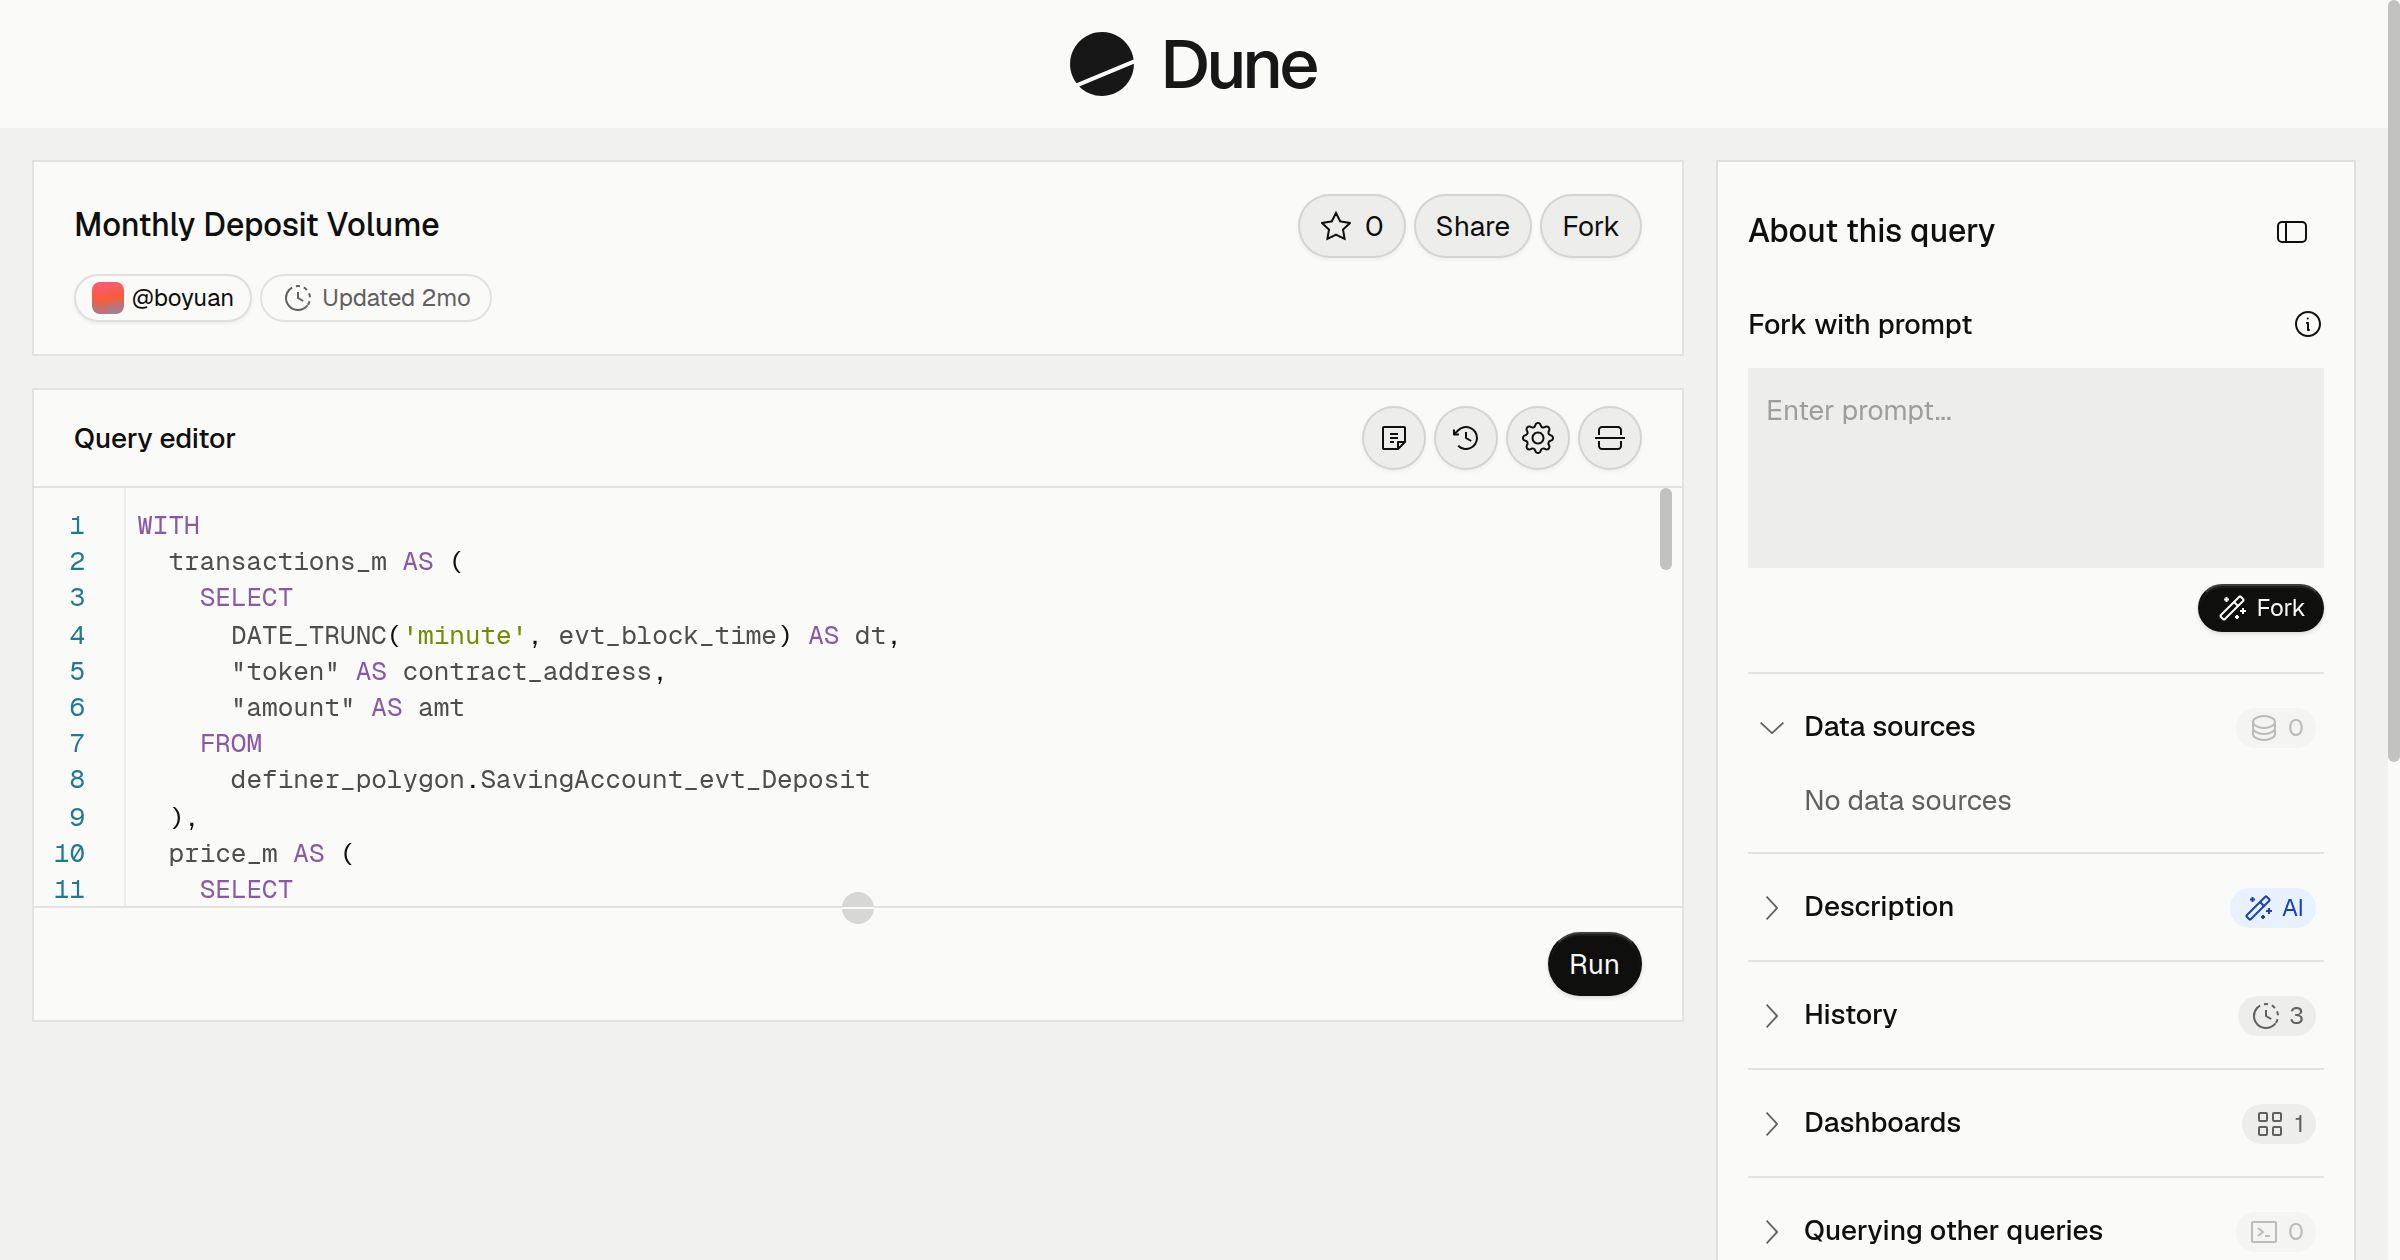Star the Monthly Deposit Volume query
Viewport: 2400px width, 1260px height.
[x=1351, y=226]
